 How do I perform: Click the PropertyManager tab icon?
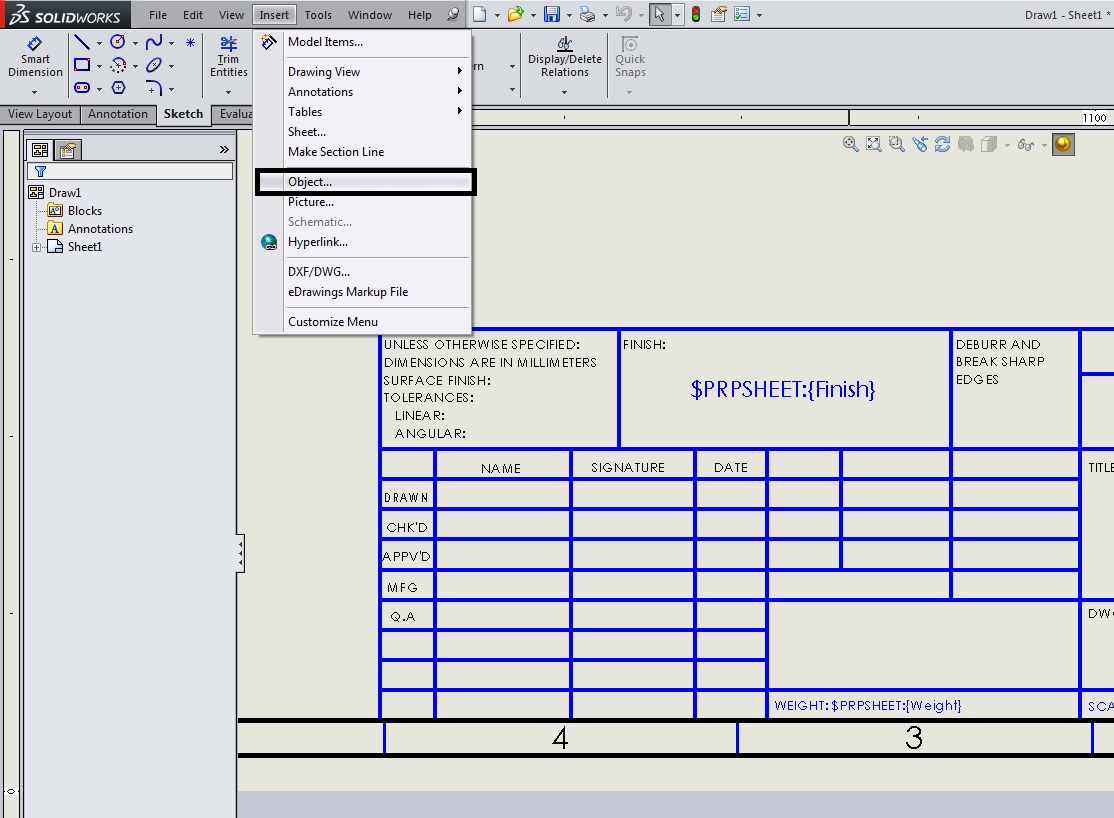(67, 150)
